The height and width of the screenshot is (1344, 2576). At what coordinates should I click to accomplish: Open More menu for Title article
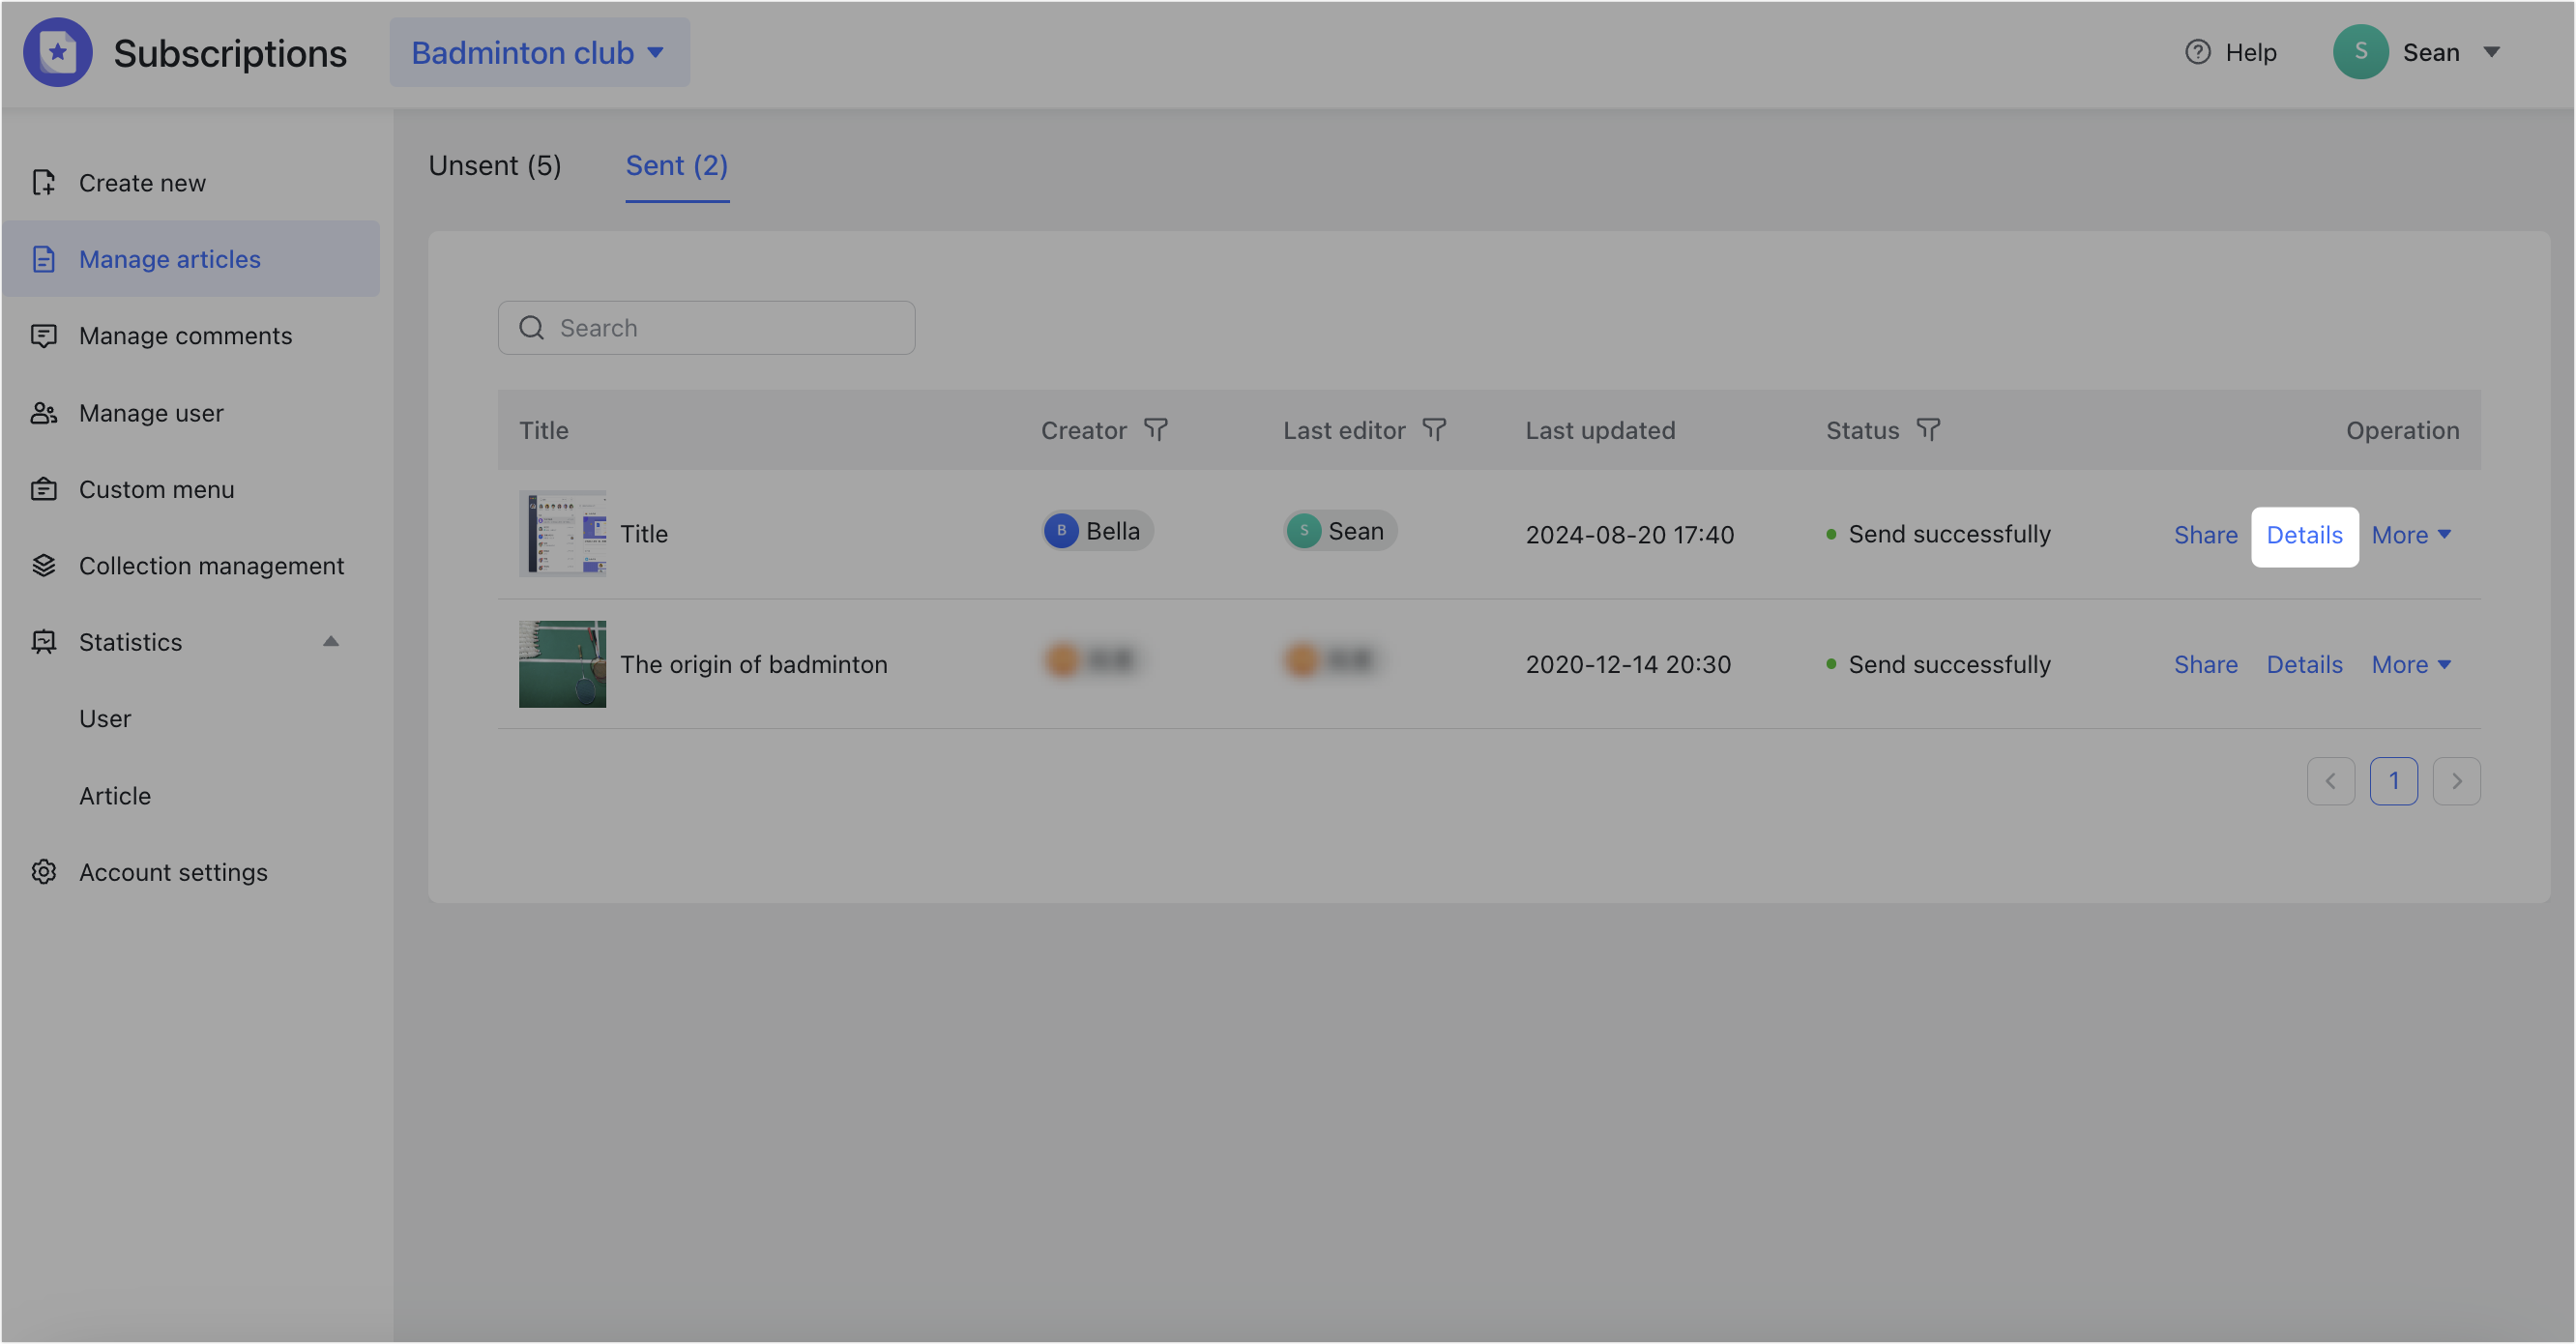2410,535
